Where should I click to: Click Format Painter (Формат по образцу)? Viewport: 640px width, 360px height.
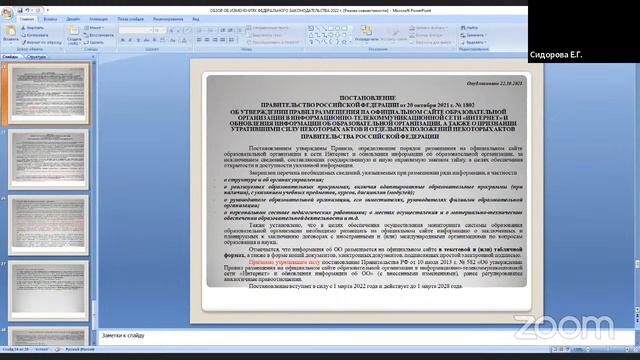[42, 42]
